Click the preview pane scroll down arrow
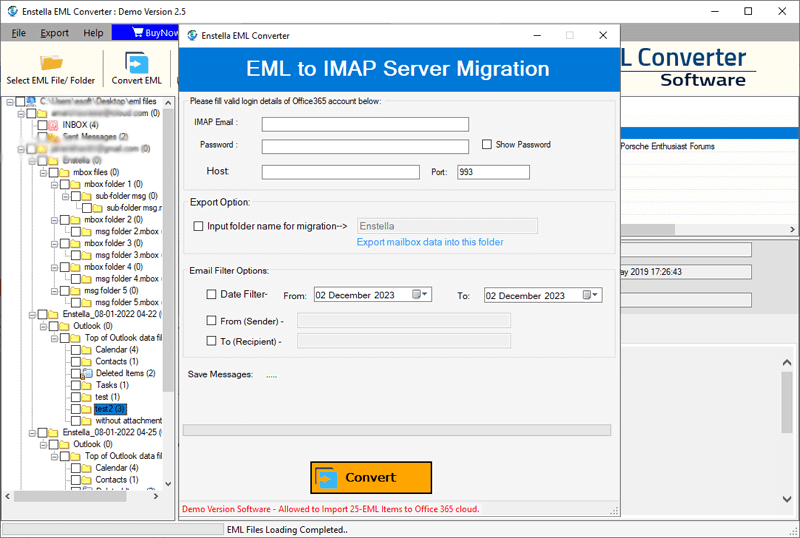Viewport: 800px width, 538px height. (x=787, y=499)
